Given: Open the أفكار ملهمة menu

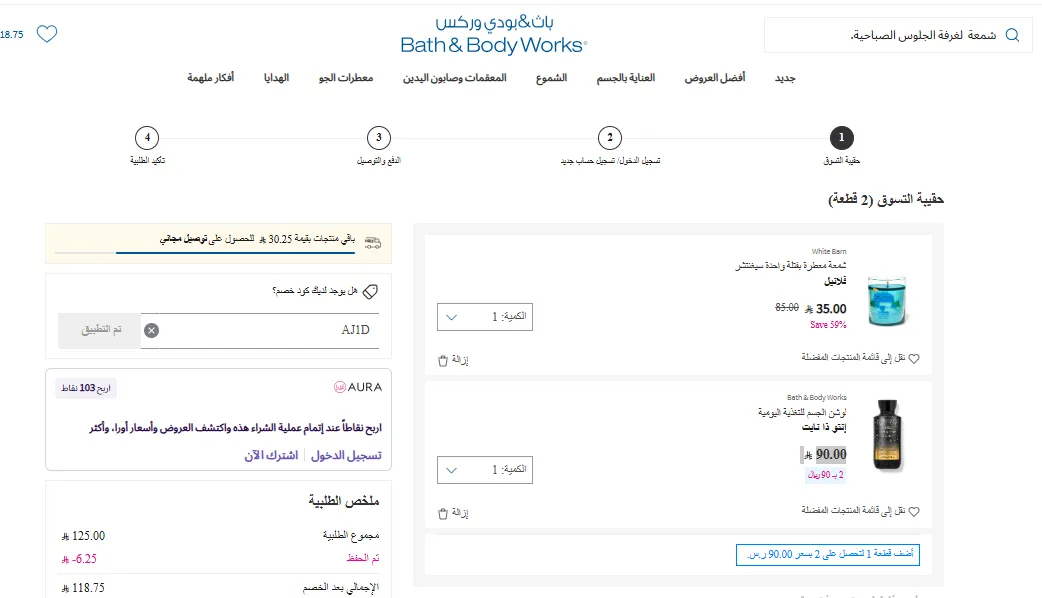Looking at the screenshot, I should click(x=211, y=78).
